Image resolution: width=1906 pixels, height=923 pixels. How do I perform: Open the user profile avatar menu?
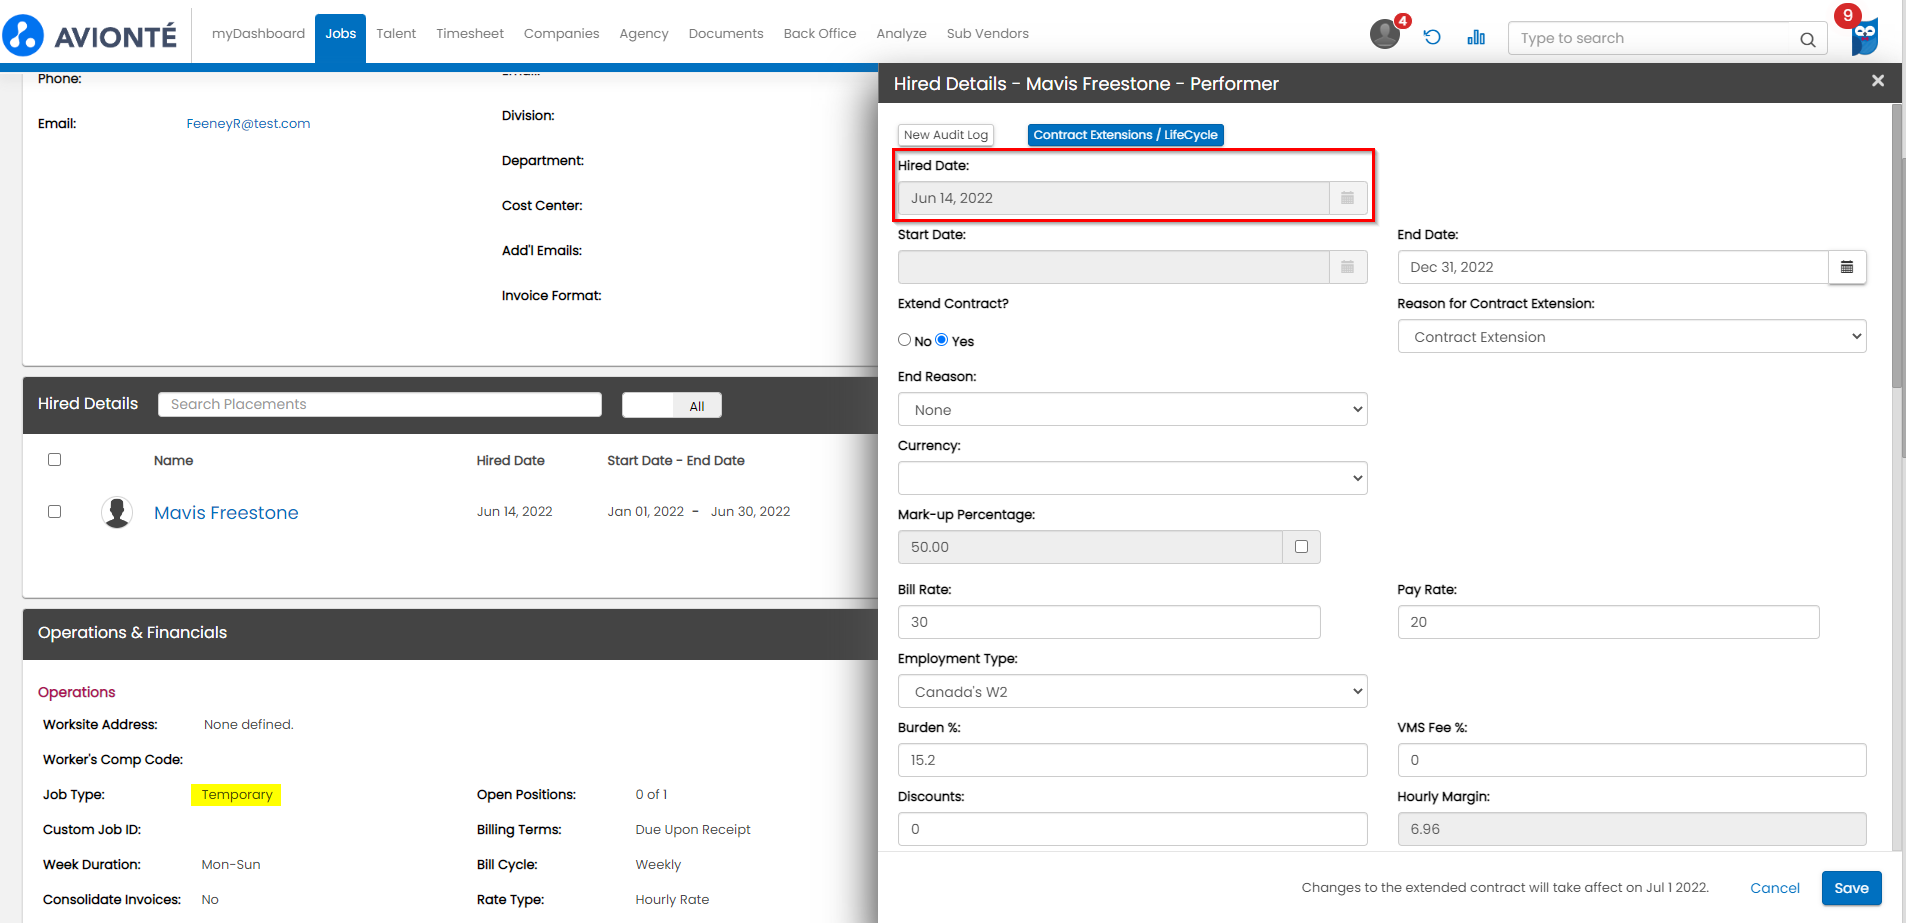coord(1384,34)
